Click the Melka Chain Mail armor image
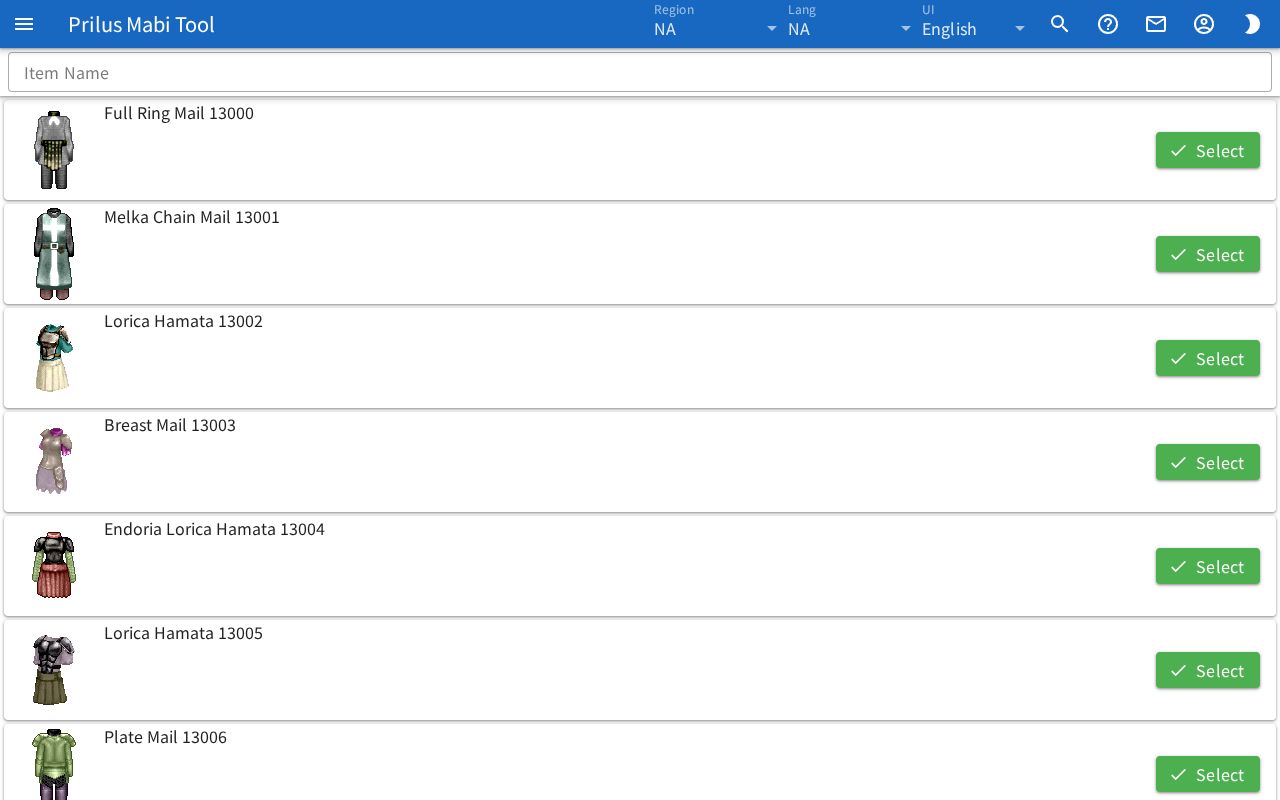Viewport: 1280px width, 800px height. pyautogui.click(x=54, y=254)
